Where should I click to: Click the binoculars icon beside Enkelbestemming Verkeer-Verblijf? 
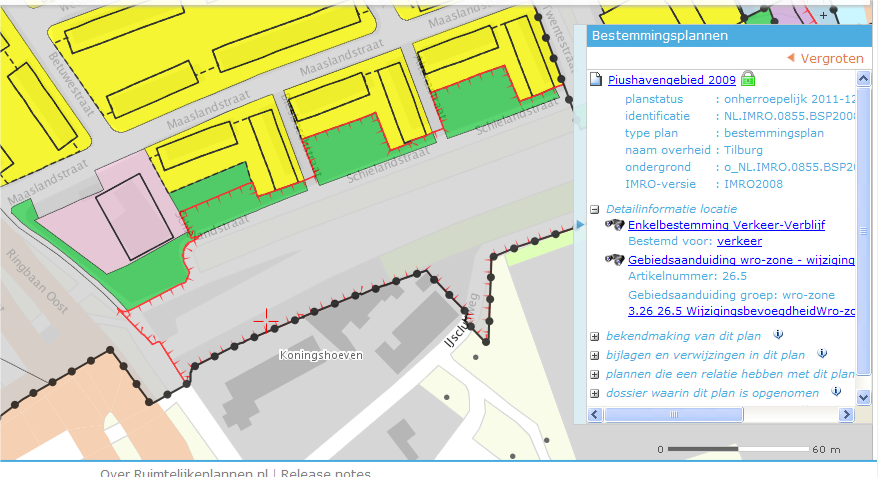pyautogui.click(x=615, y=225)
